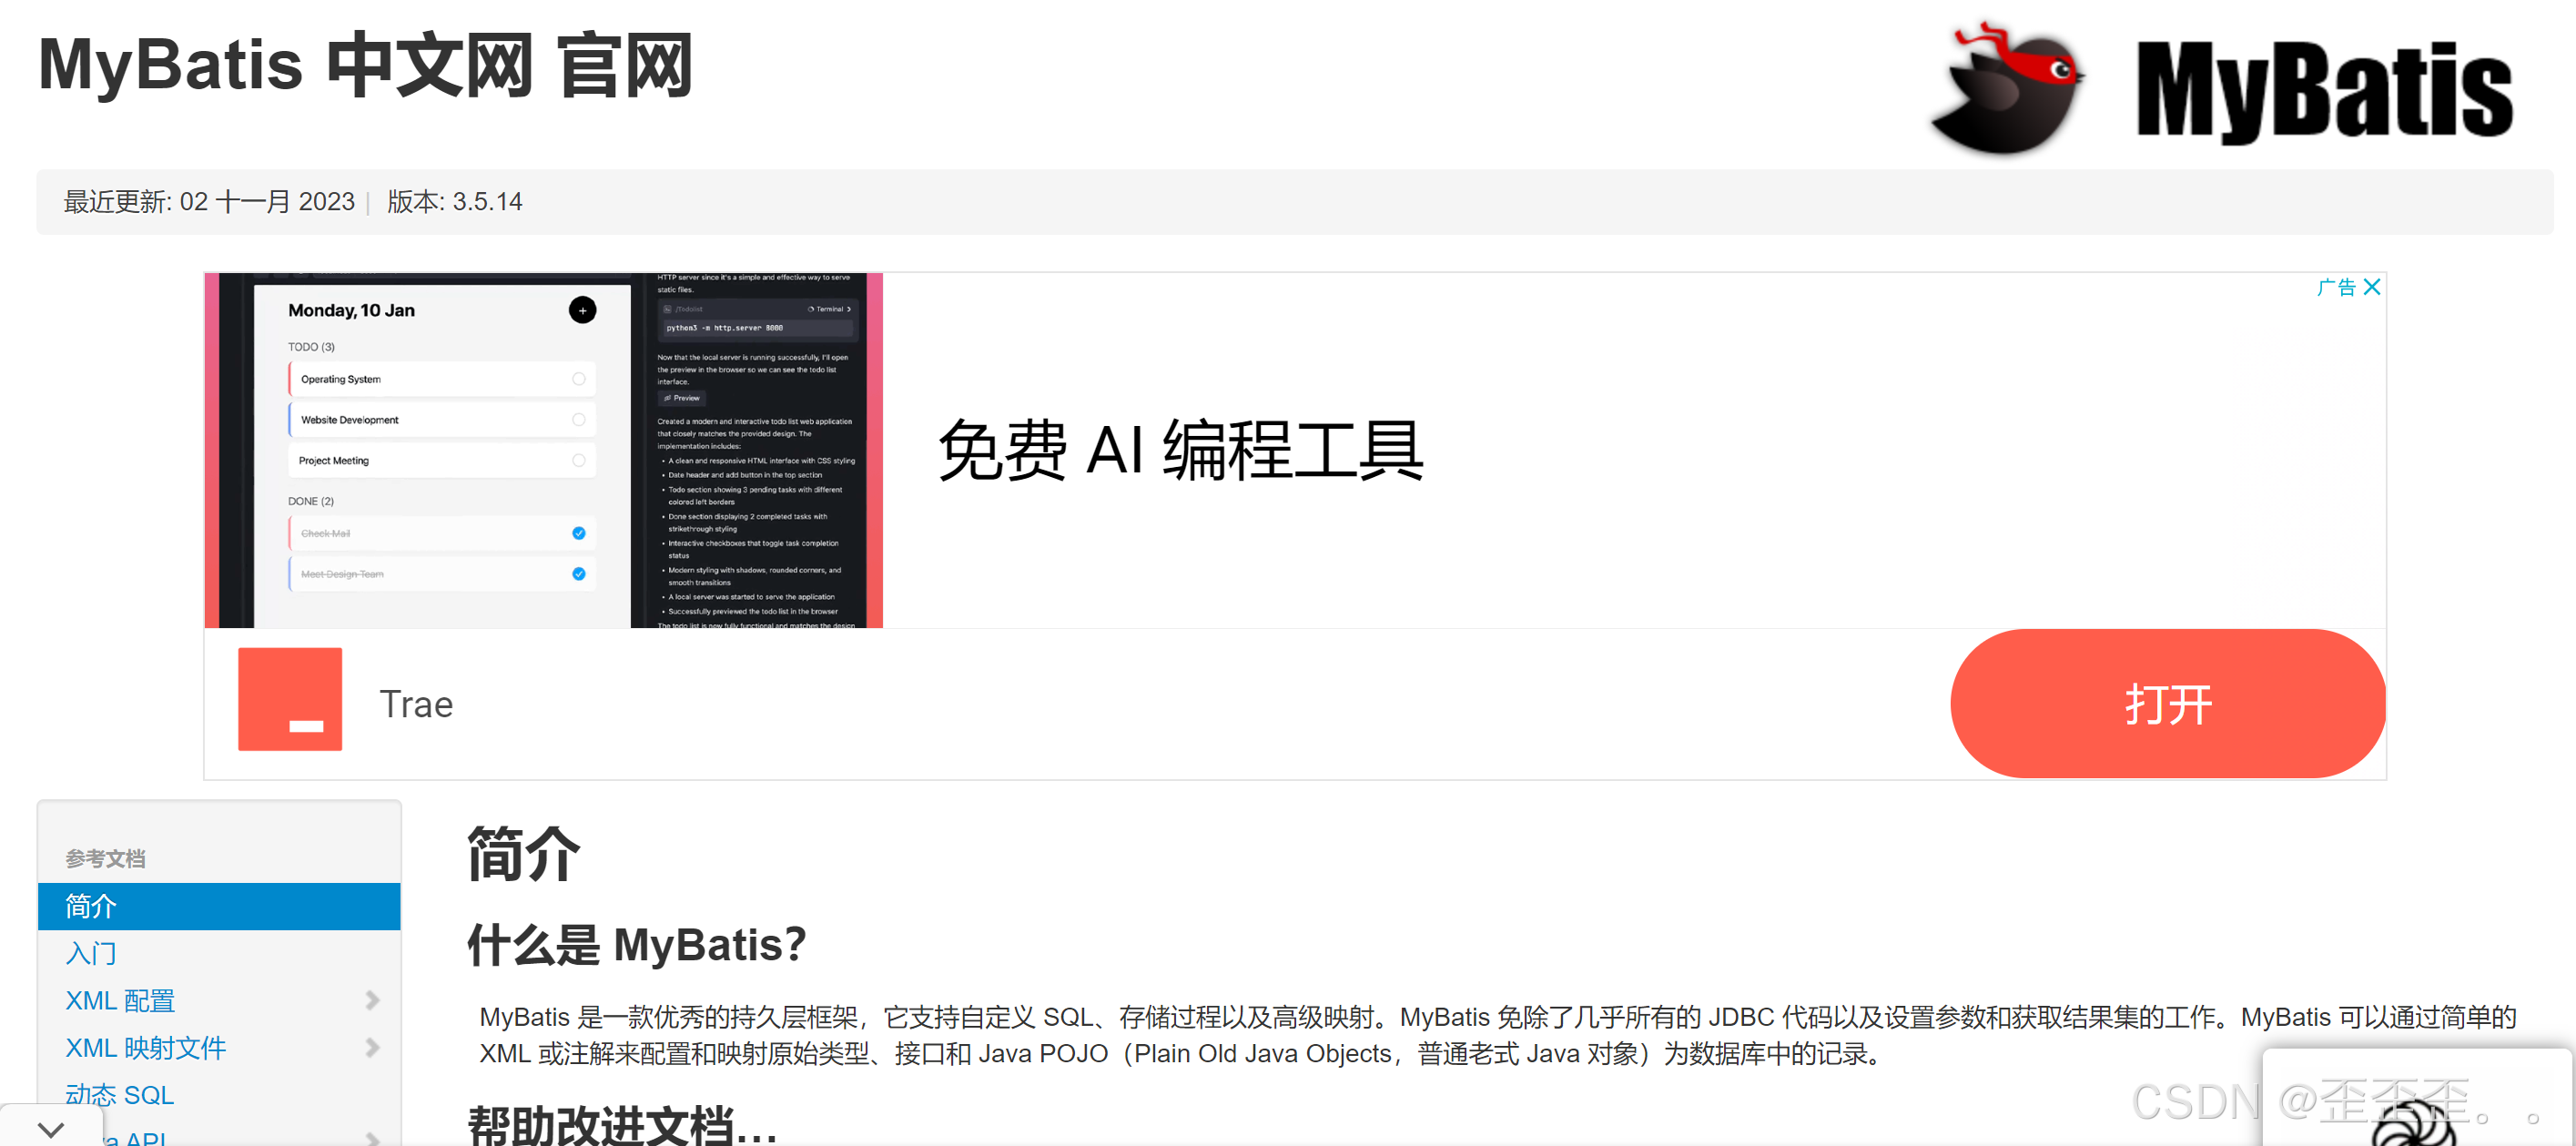The height and width of the screenshot is (1146, 2576).
Task: Open the 入门 sidebar item
Action: [91, 953]
